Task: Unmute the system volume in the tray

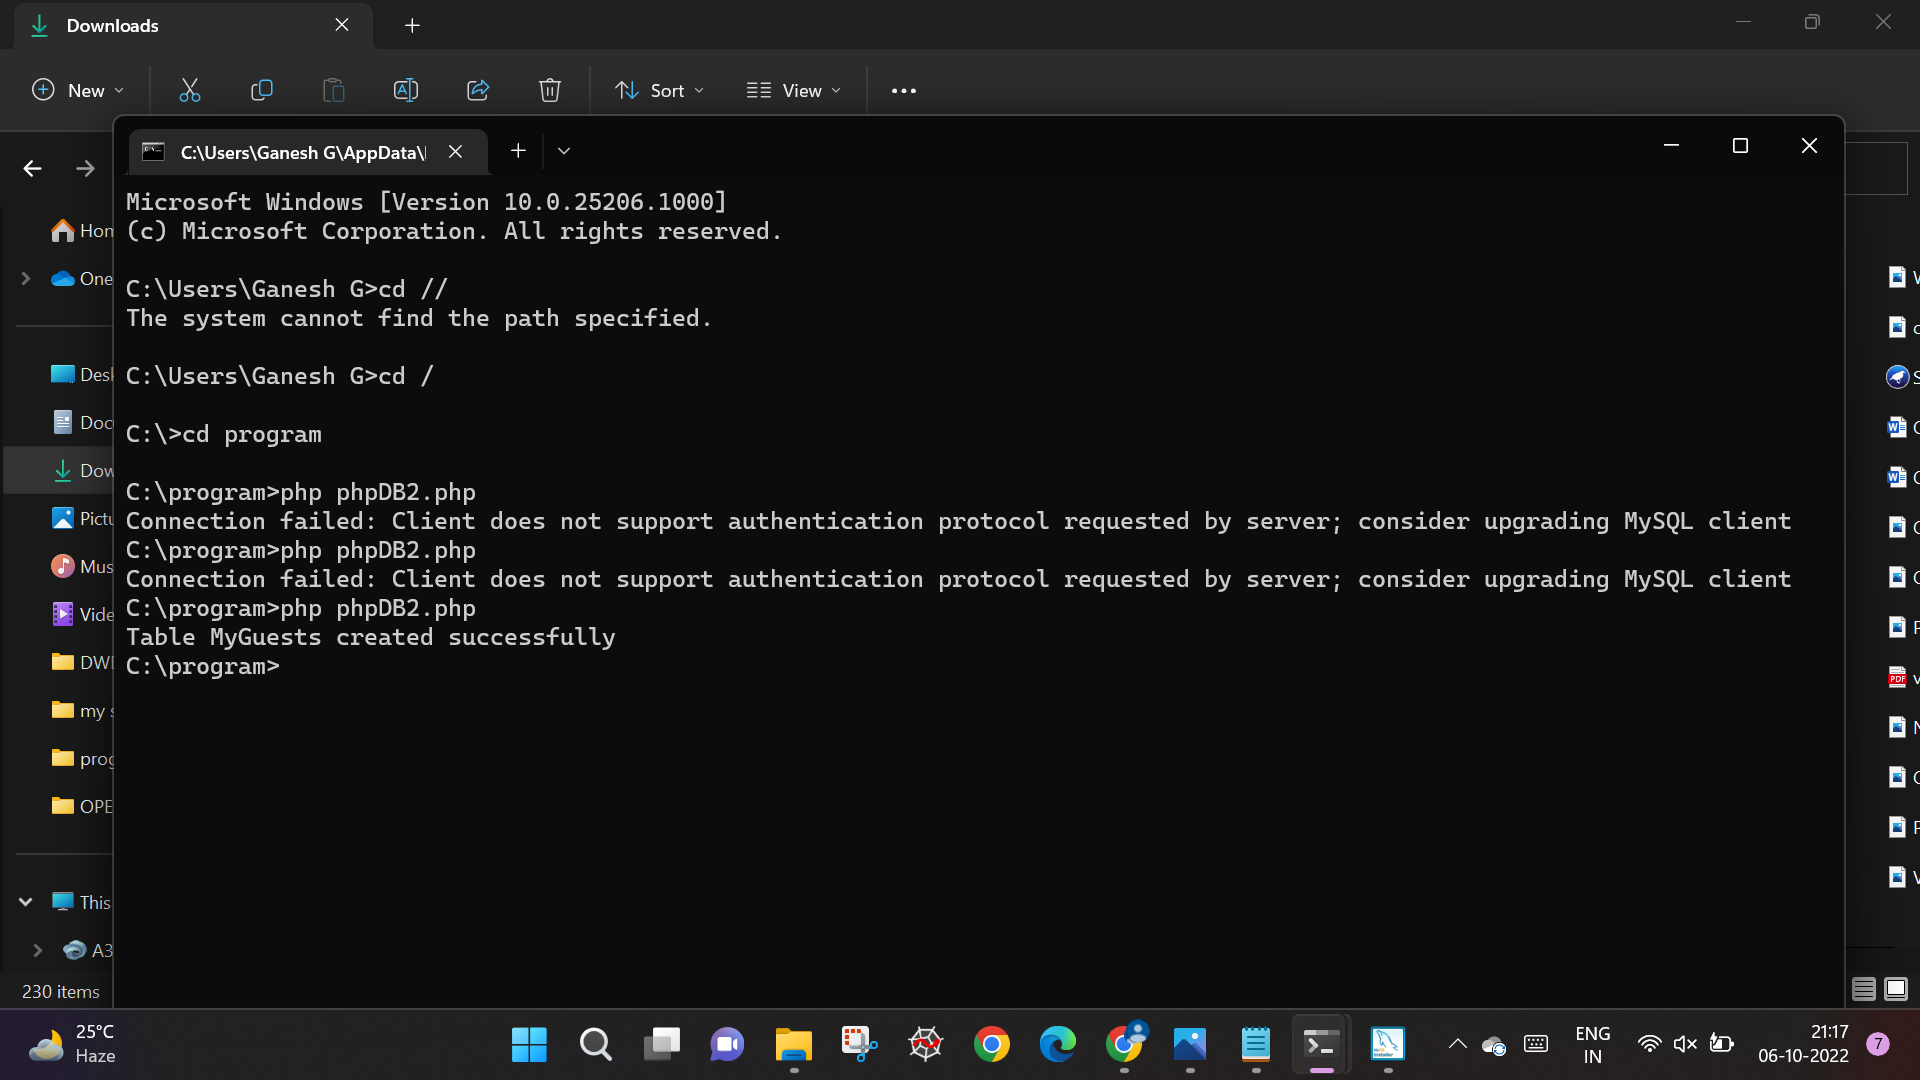Action: (1686, 1044)
